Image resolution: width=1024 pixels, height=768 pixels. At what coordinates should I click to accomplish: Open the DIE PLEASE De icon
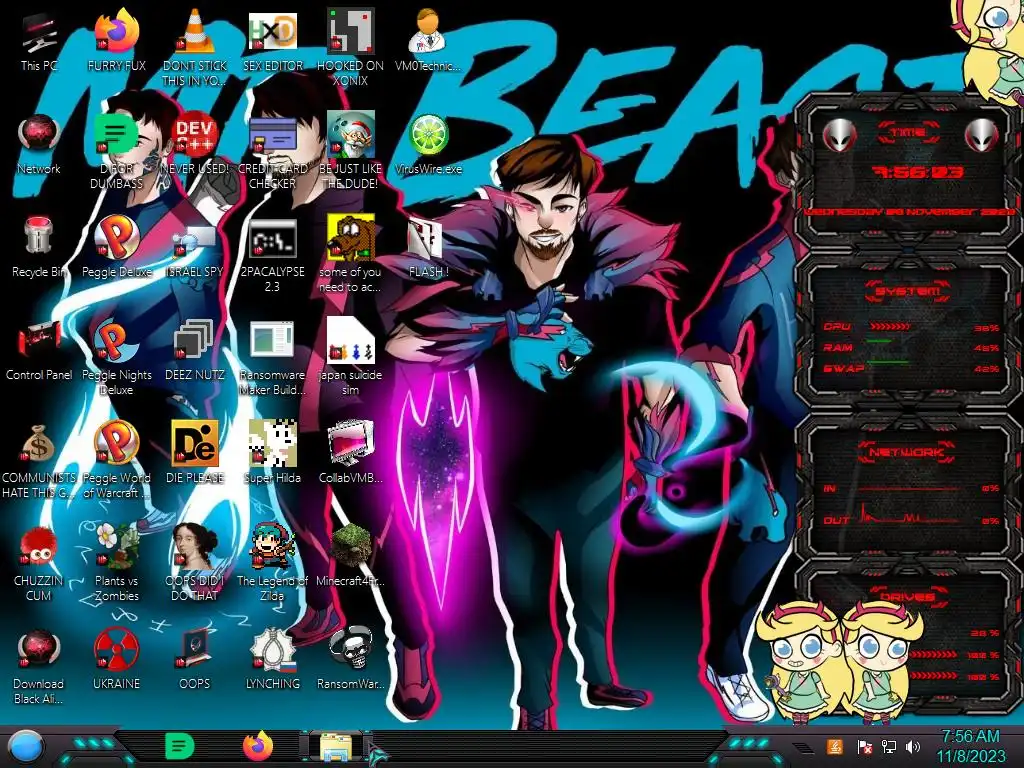point(195,454)
